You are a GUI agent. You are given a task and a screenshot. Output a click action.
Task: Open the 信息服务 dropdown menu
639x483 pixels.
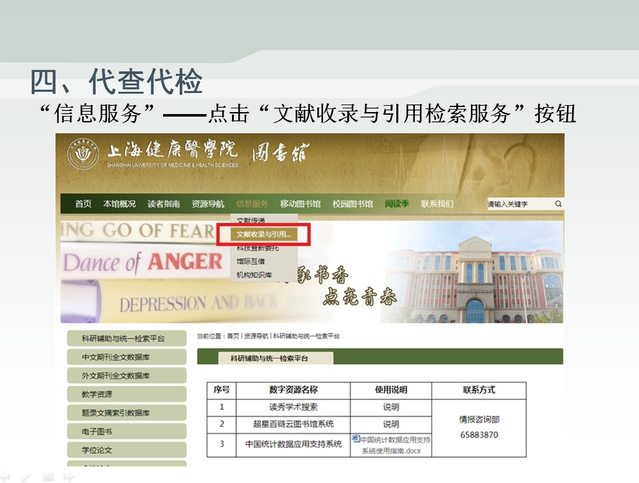(252, 203)
